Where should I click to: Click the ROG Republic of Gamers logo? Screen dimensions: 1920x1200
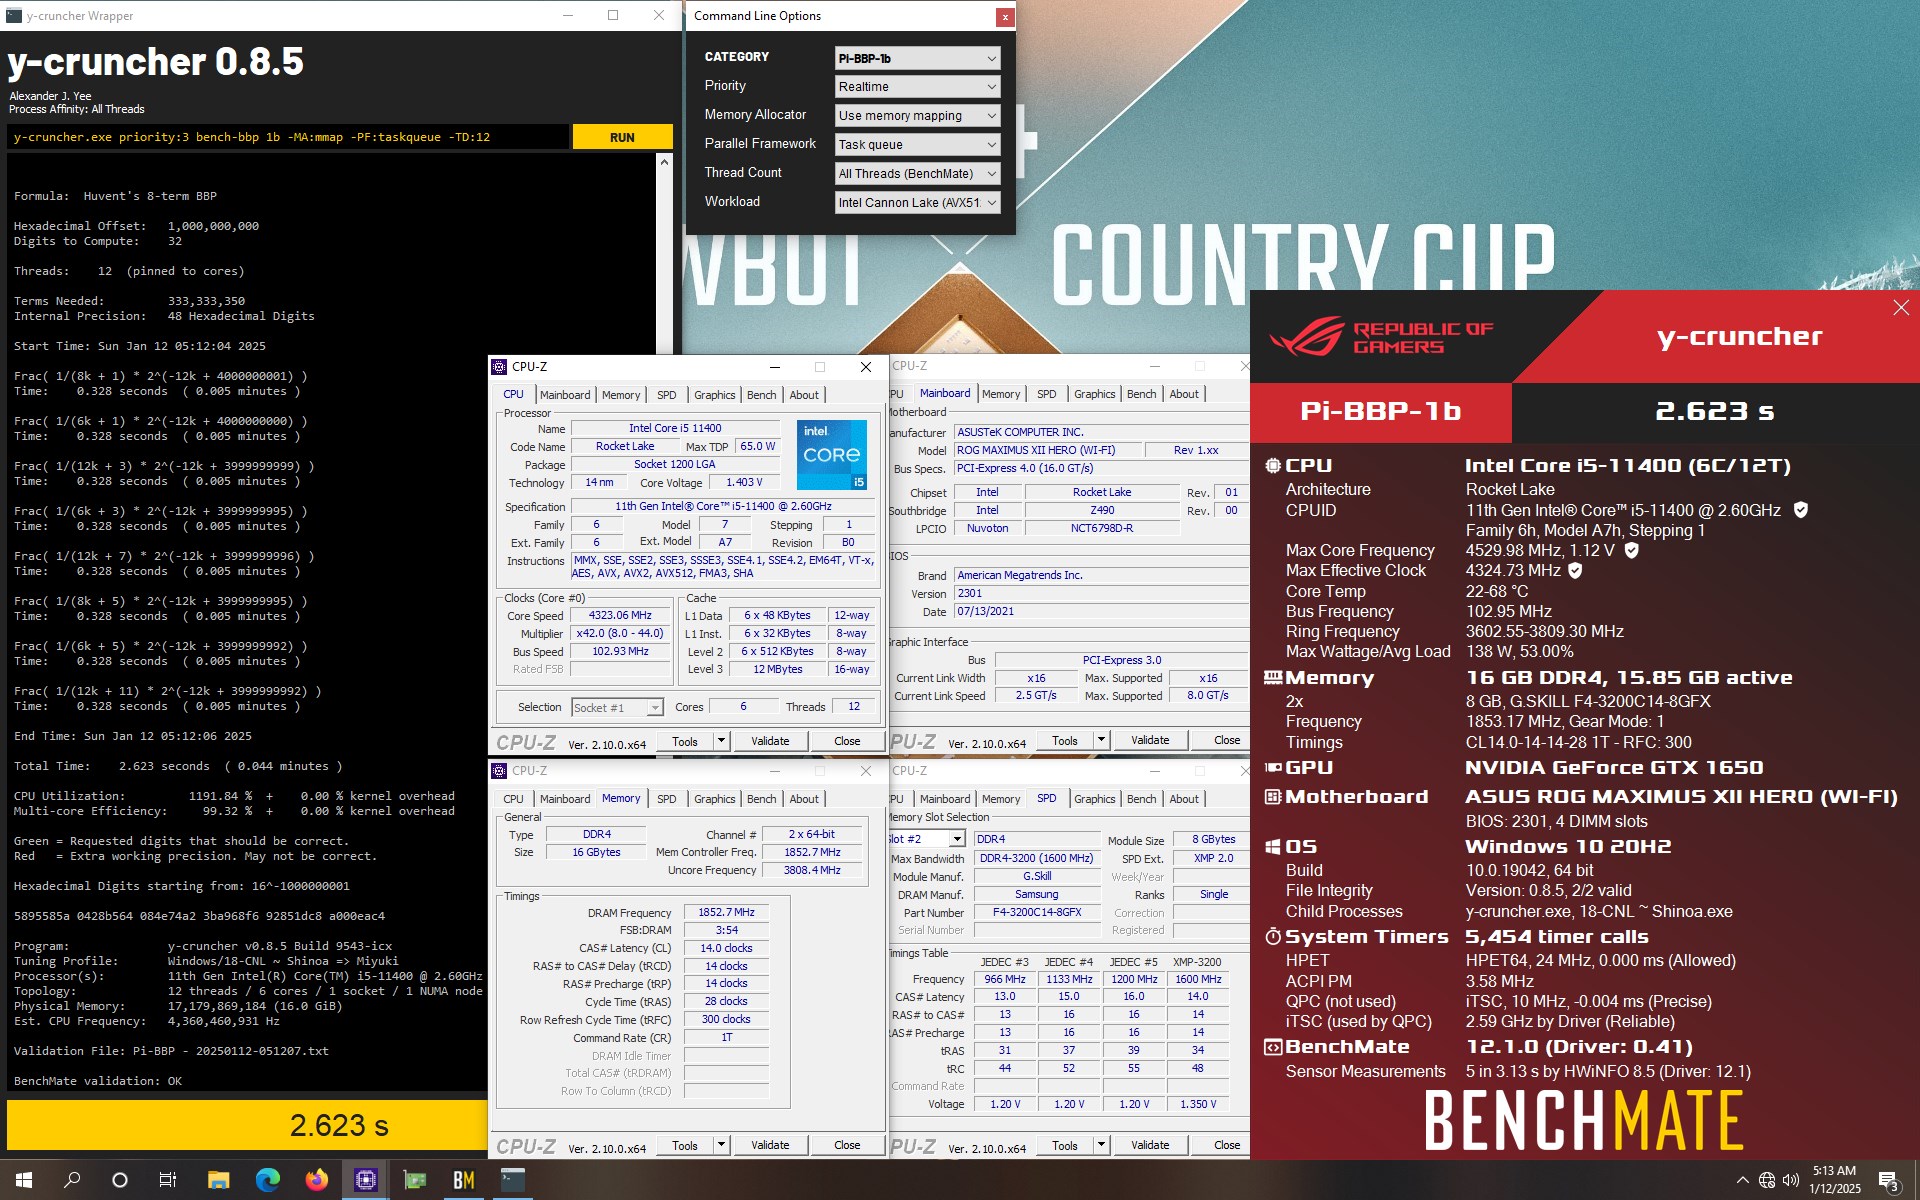point(1381,338)
